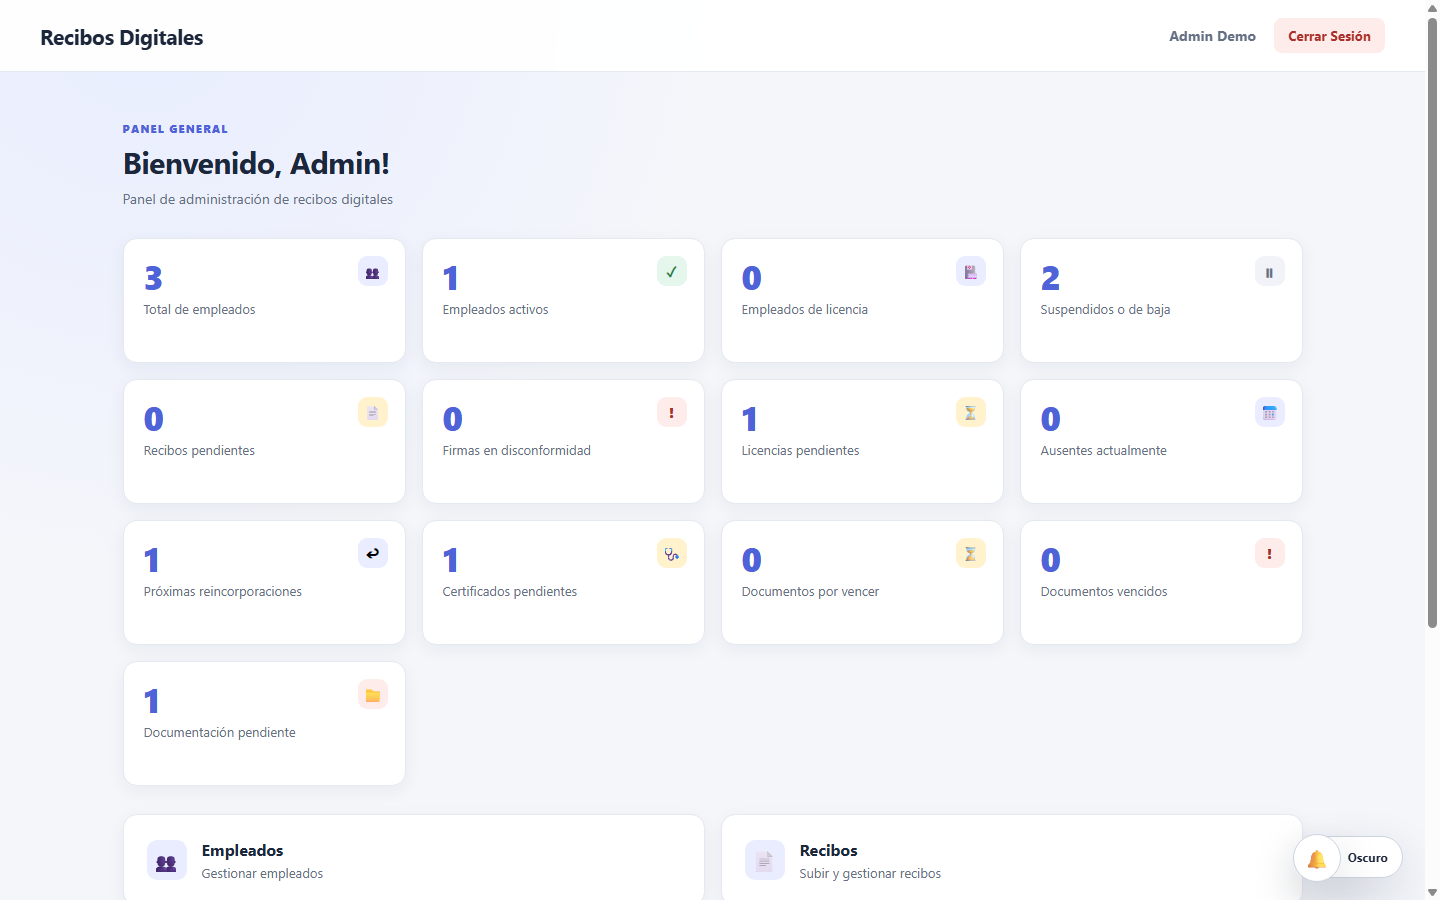The image size is (1440, 900).
Task: Switch to dark mode with Oscuro toggle
Action: tap(1367, 858)
